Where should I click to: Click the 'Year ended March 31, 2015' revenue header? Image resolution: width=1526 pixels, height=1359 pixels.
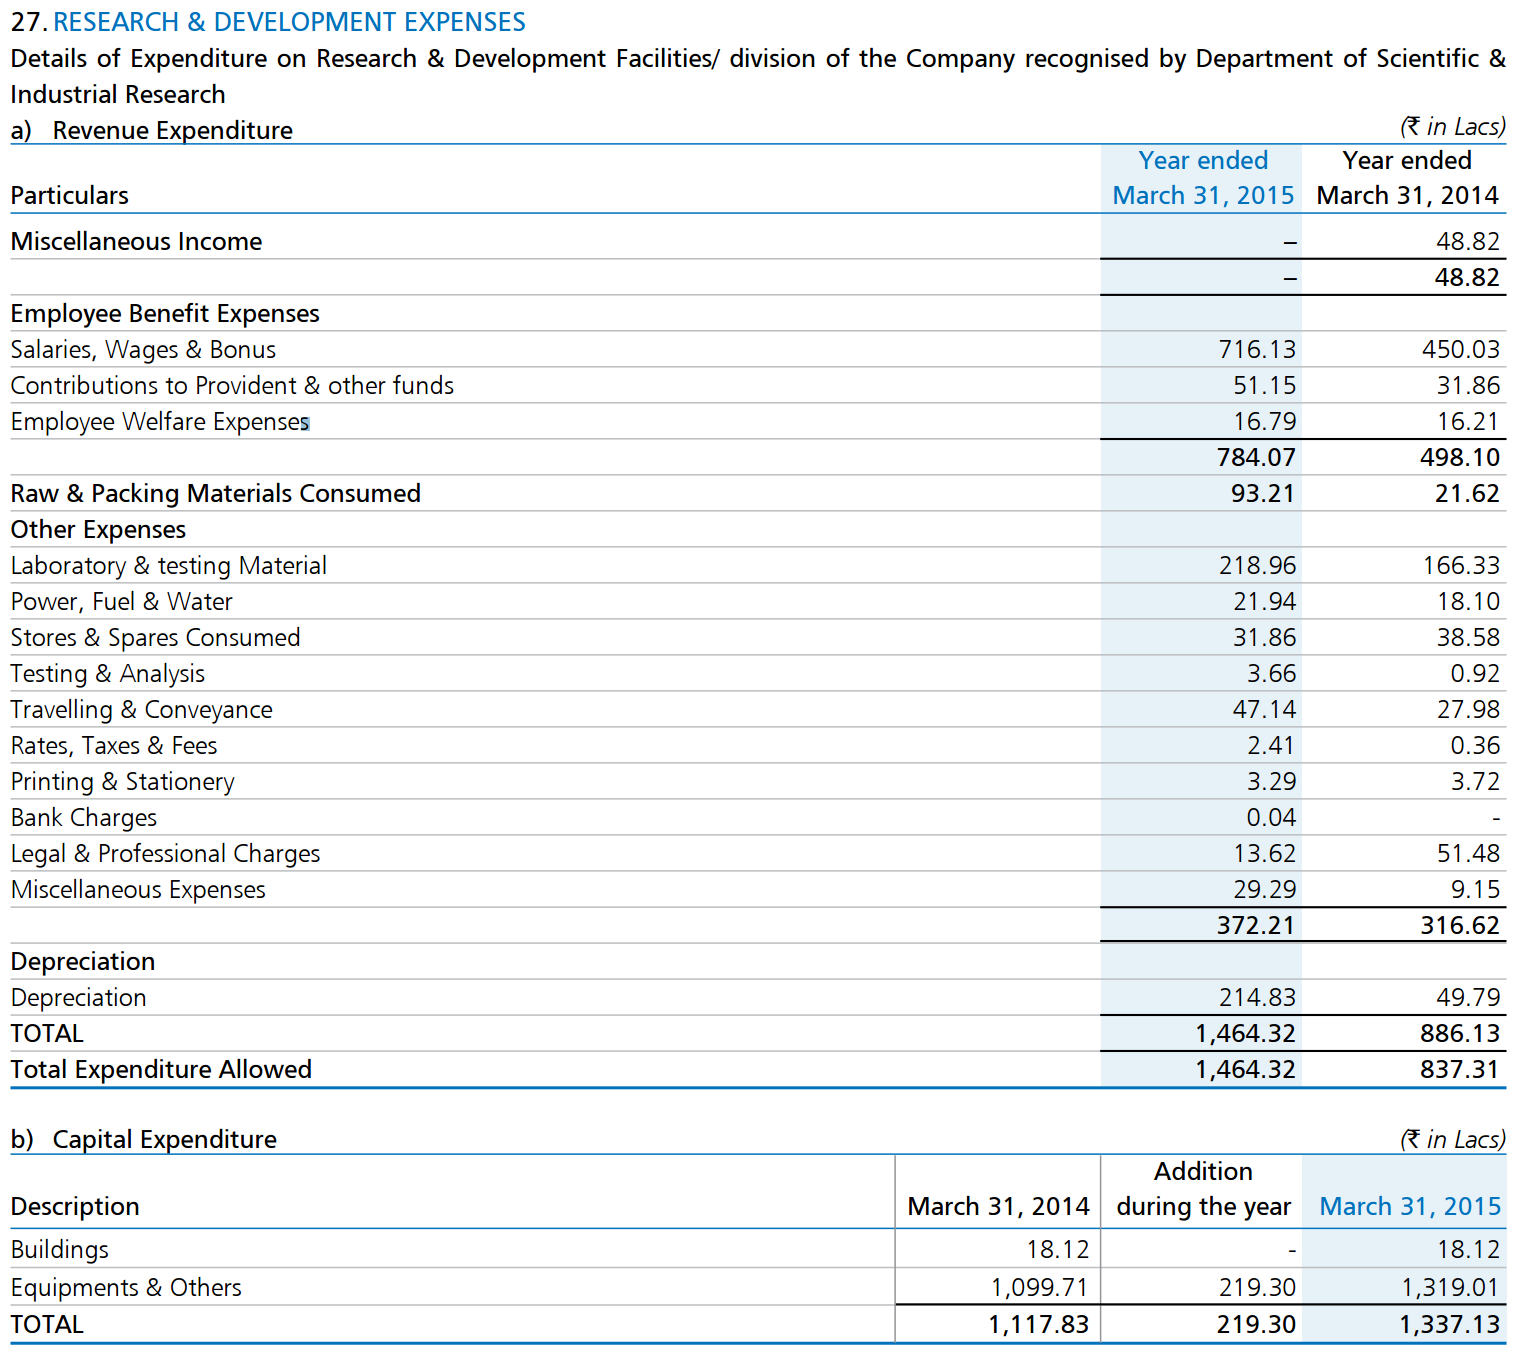point(1203,178)
